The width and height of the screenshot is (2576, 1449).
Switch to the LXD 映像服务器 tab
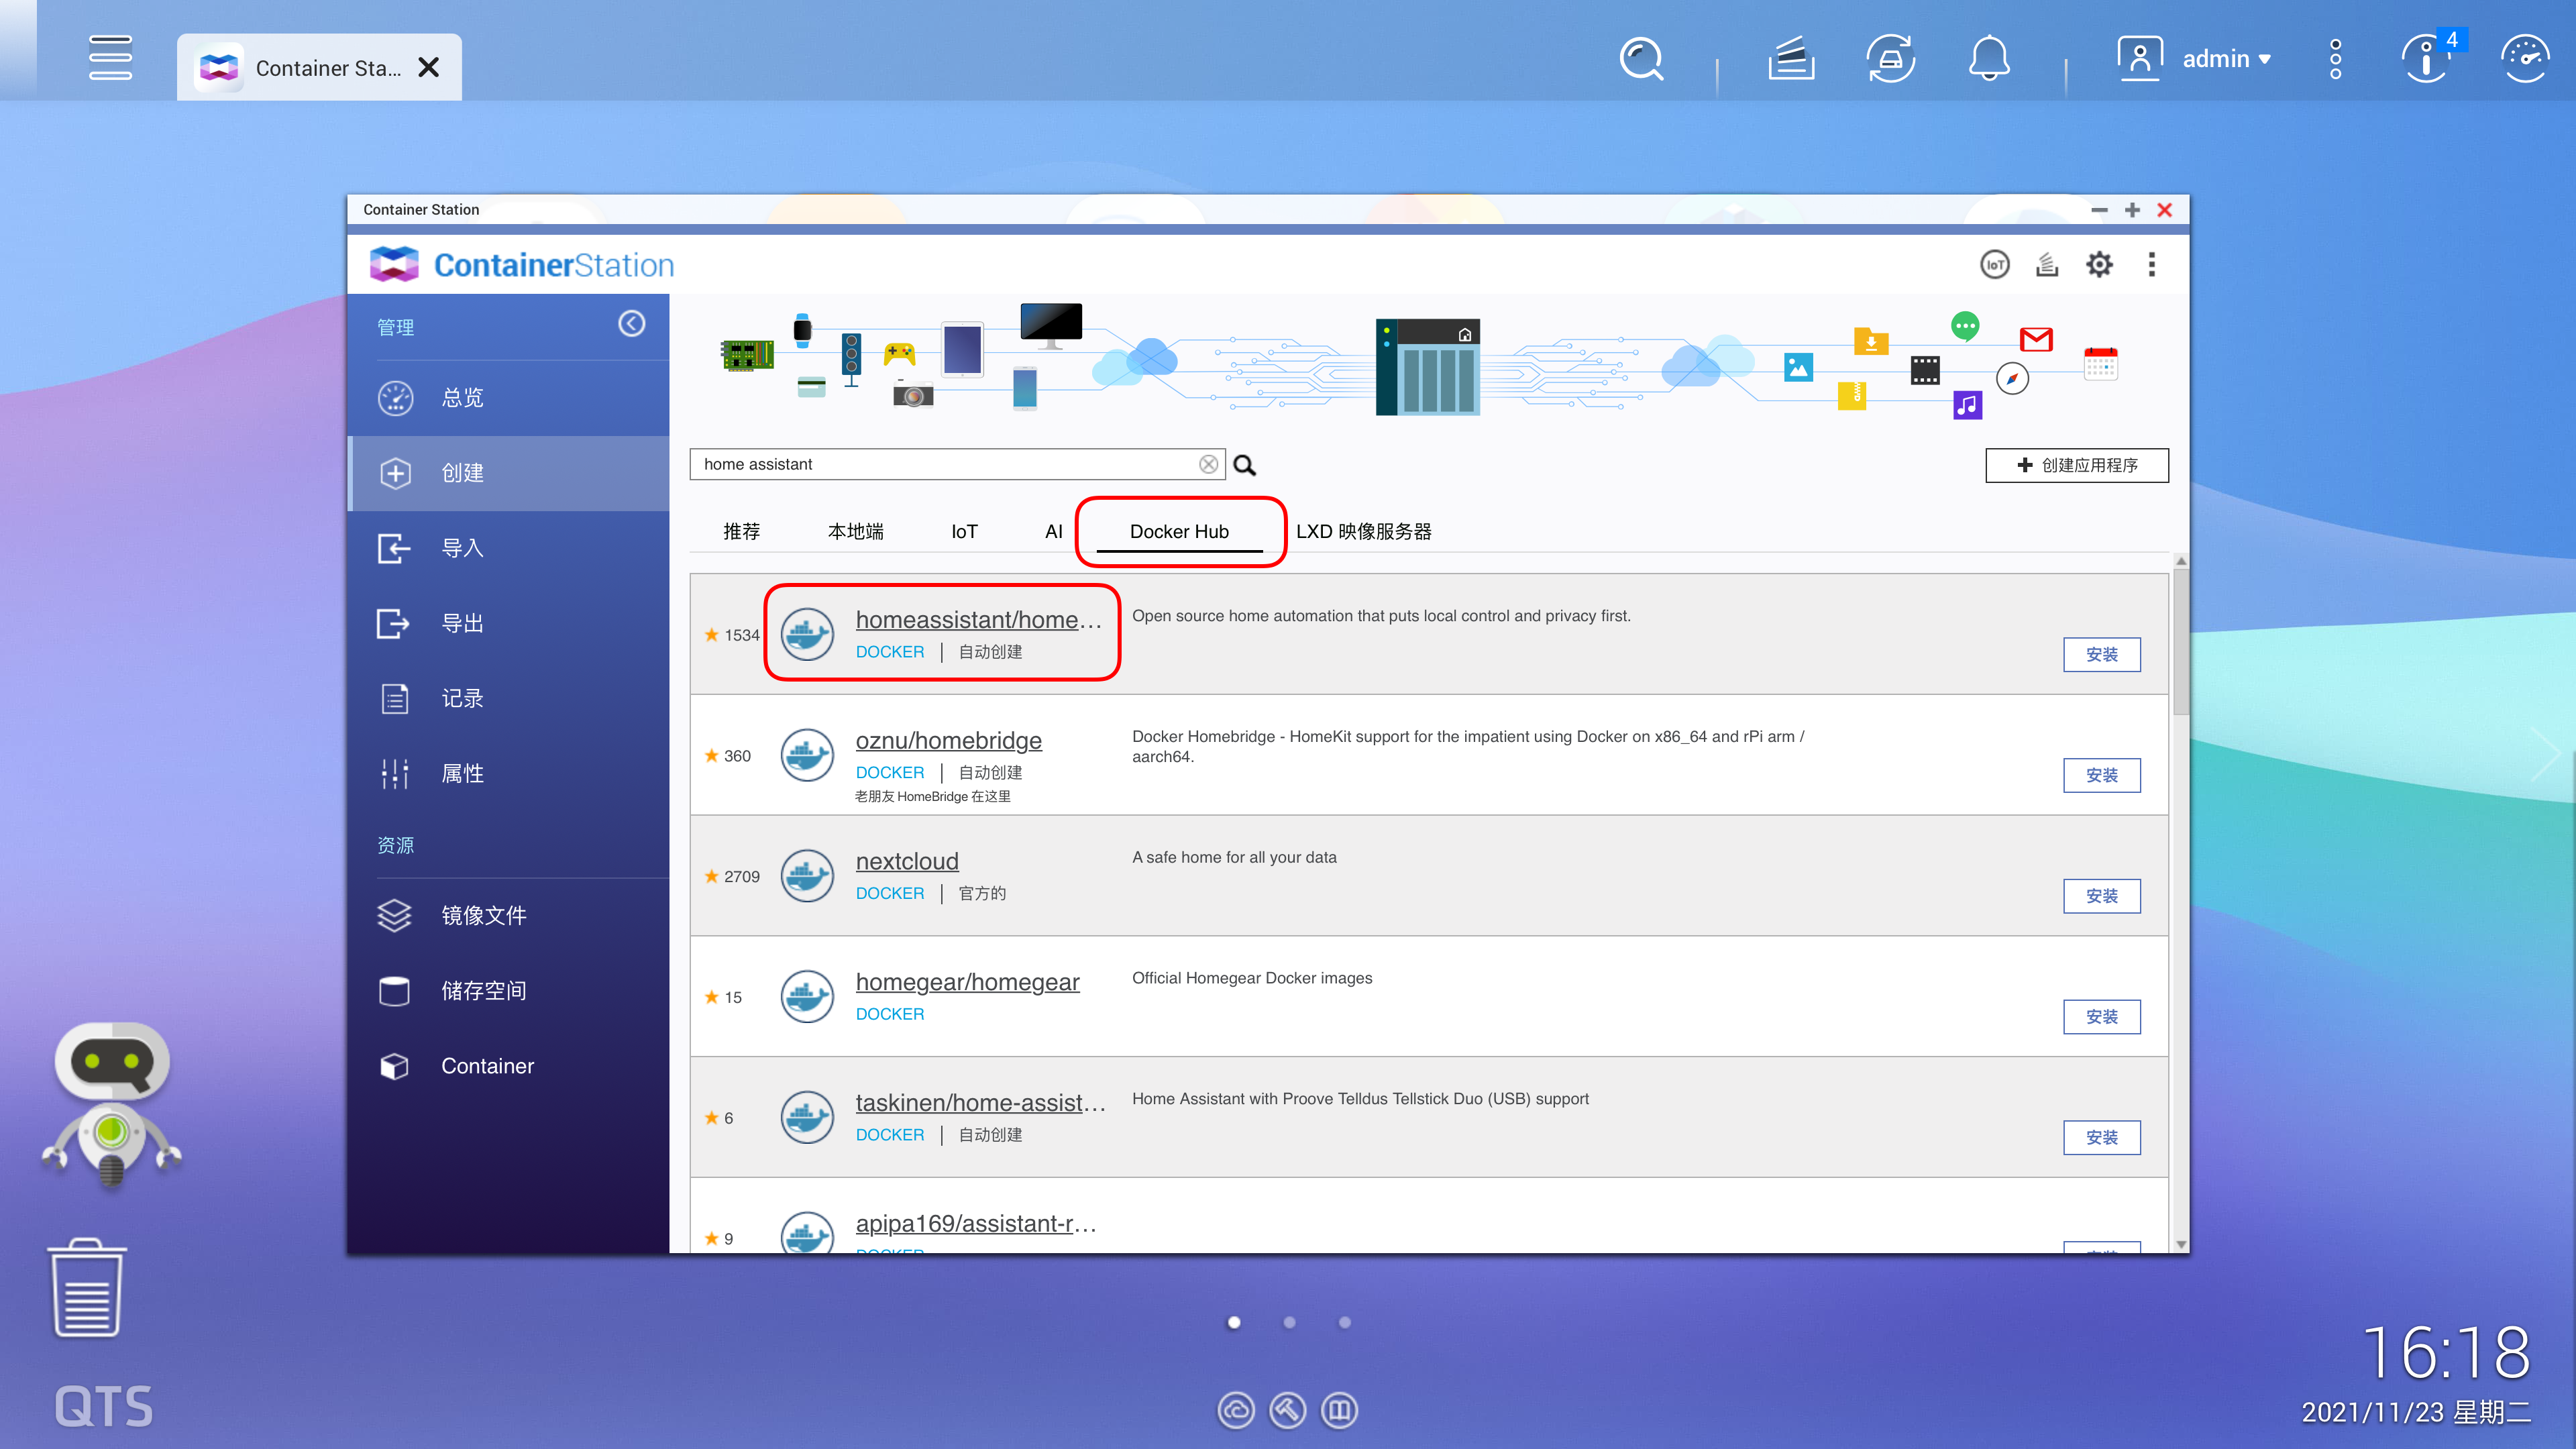click(x=1363, y=531)
